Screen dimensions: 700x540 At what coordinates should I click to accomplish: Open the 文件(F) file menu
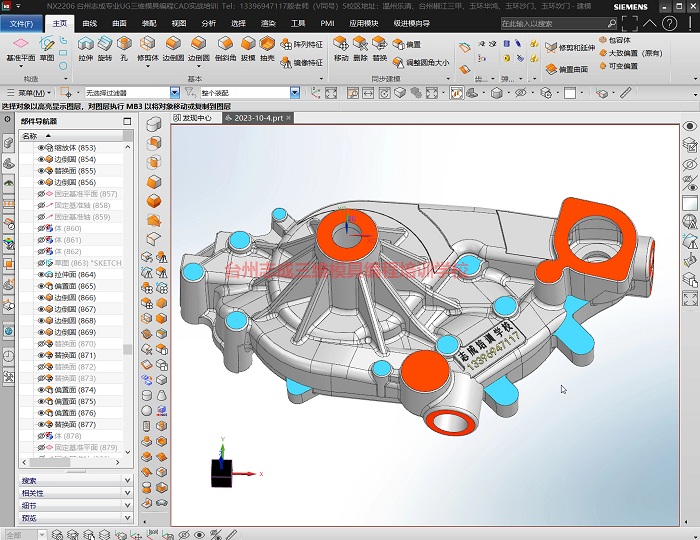click(21, 24)
